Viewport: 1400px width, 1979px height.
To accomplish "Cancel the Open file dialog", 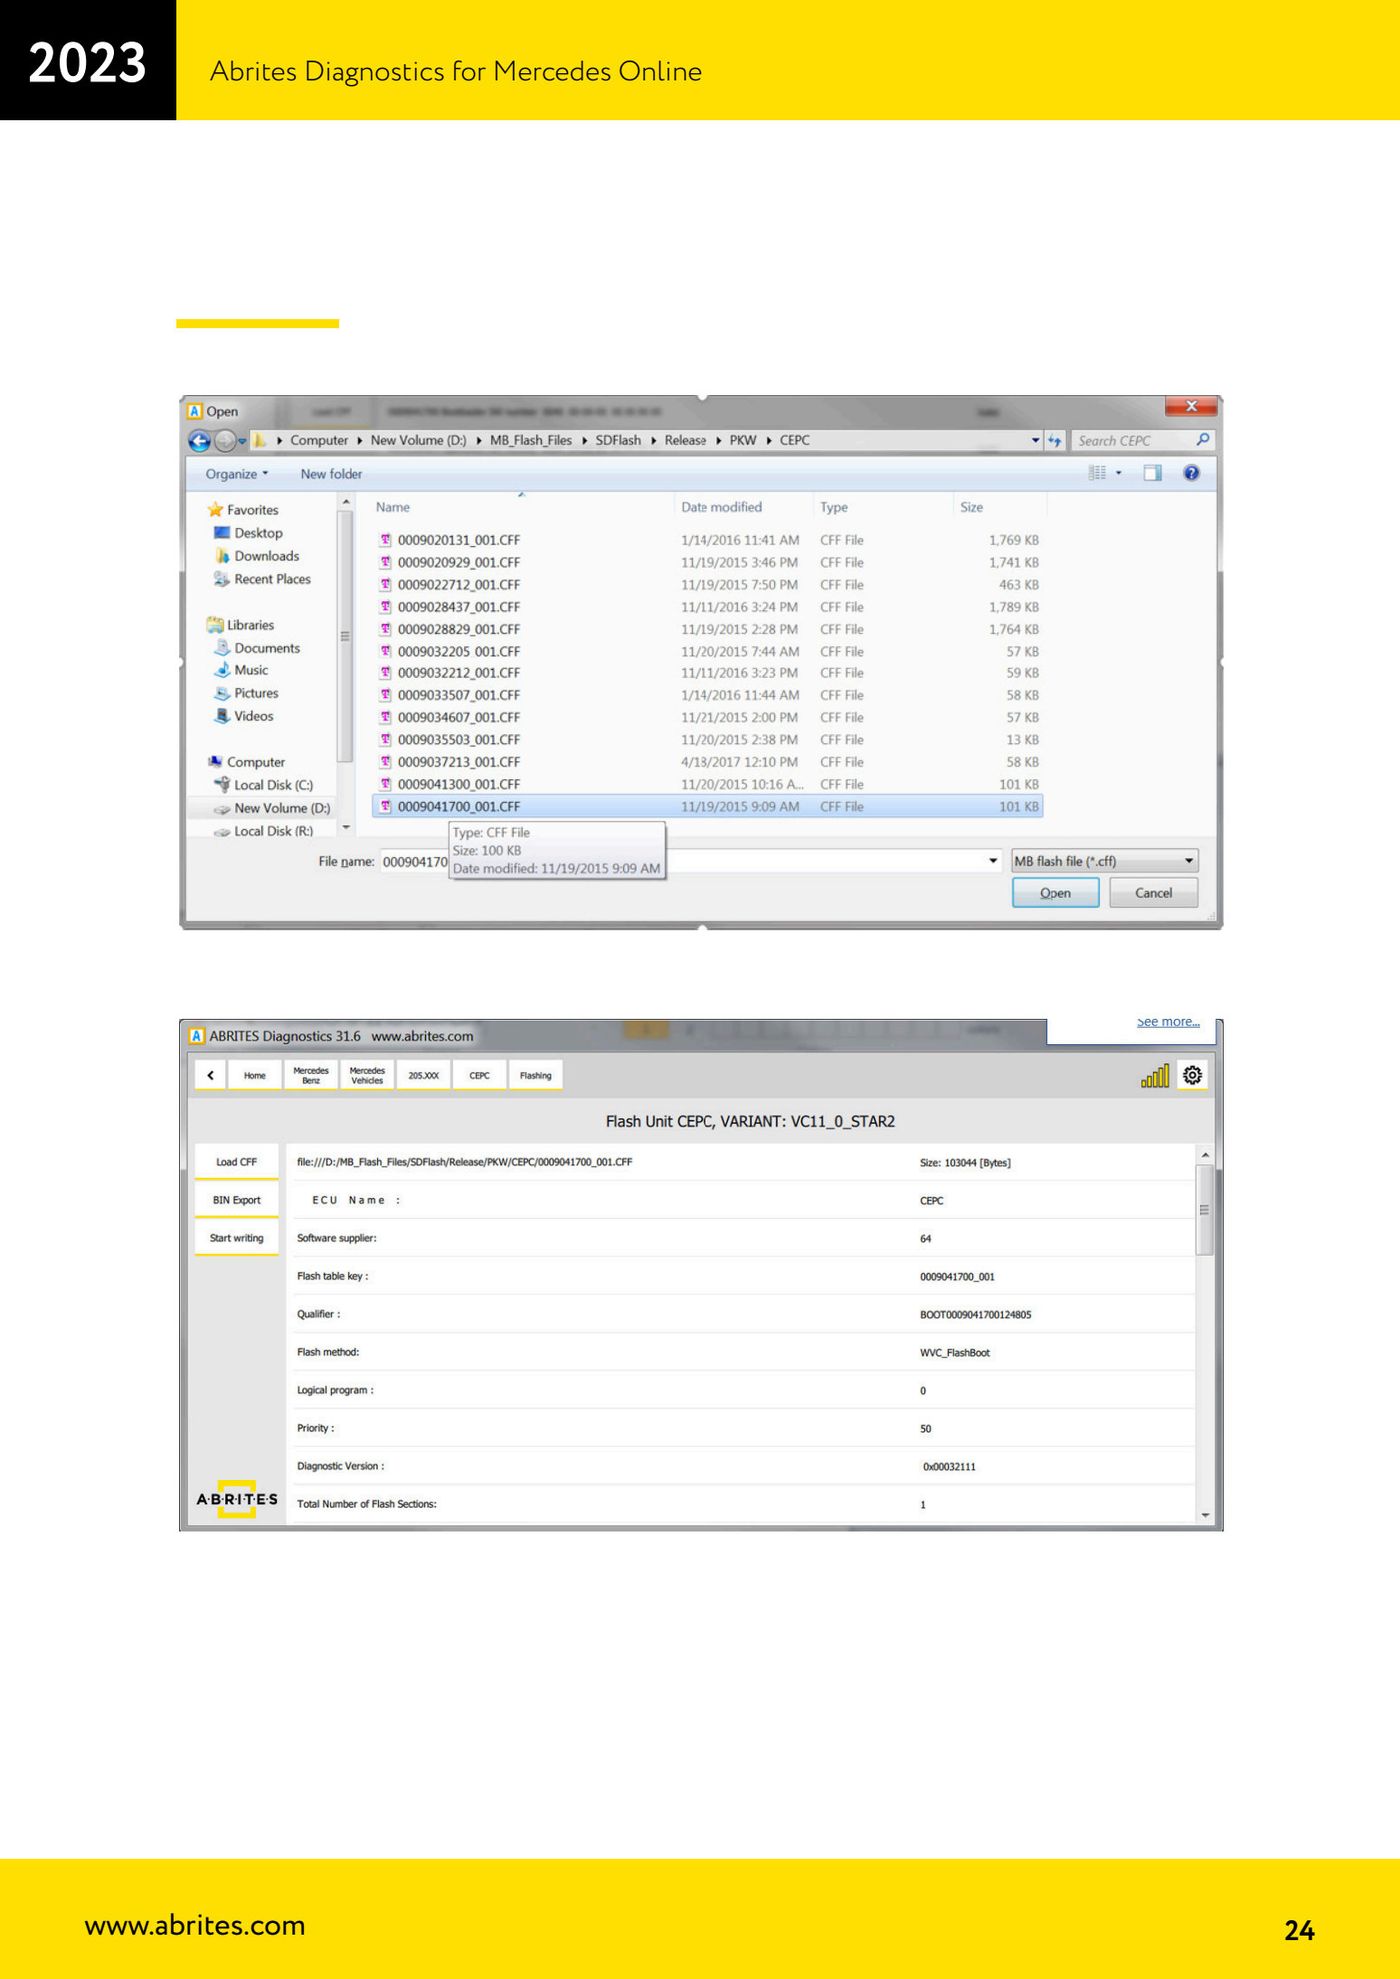I will [1153, 893].
